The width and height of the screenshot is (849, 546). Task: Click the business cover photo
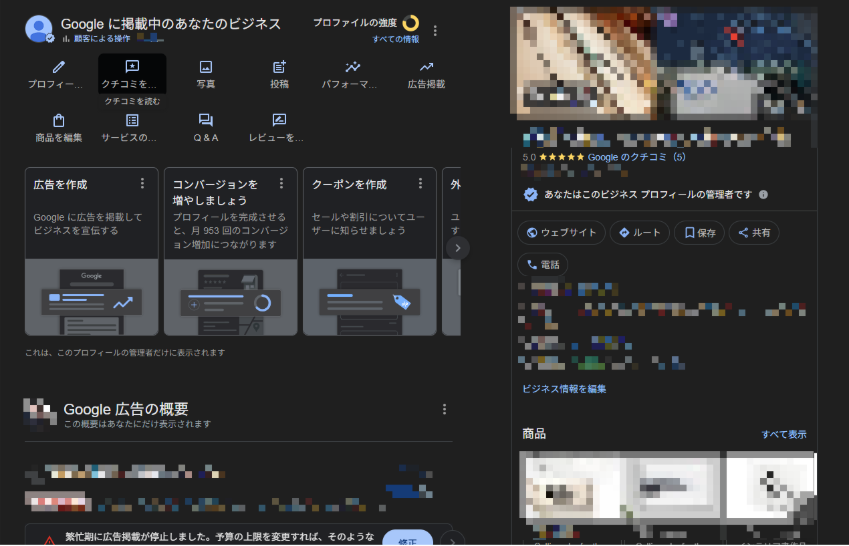tap(663, 63)
